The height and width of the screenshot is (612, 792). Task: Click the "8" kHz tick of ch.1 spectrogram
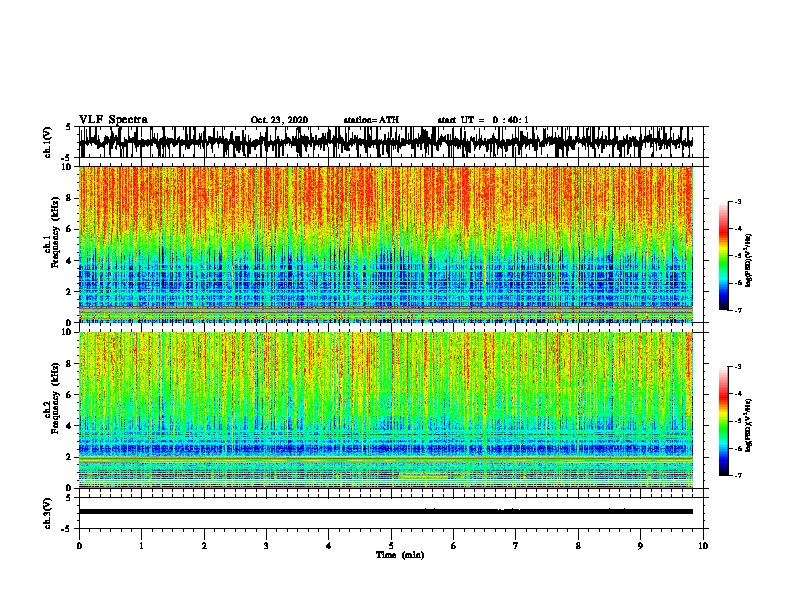click(71, 198)
